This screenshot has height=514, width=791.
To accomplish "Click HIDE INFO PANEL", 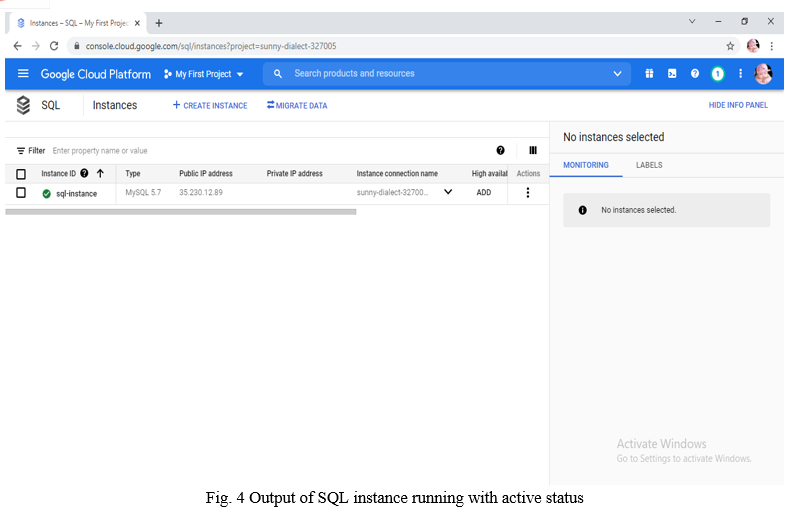I will click(738, 105).
